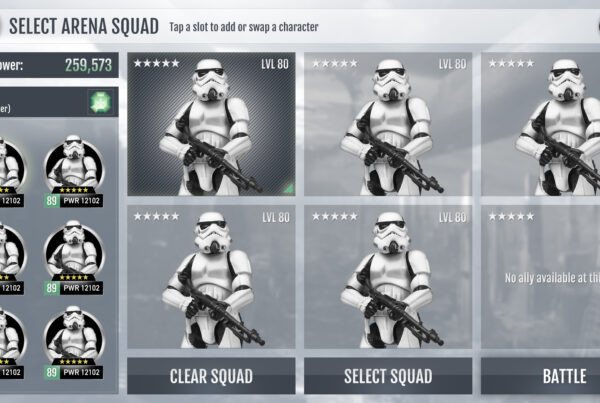Tap the top-middle stormtrooper squad slot
Viewport: 600px width, 403px height.
(x=388, y=124)
